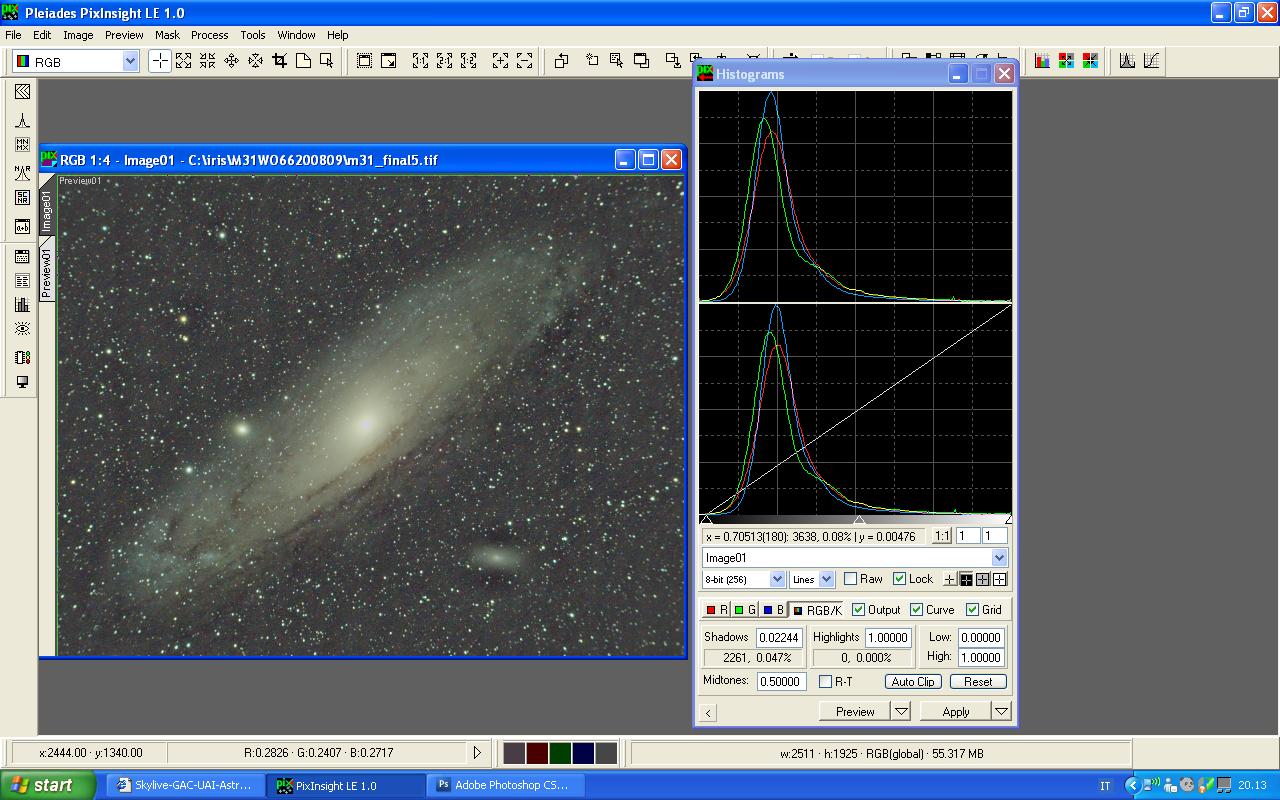
Task: Toggle the Curve checkbox
Action: point(916,610)
